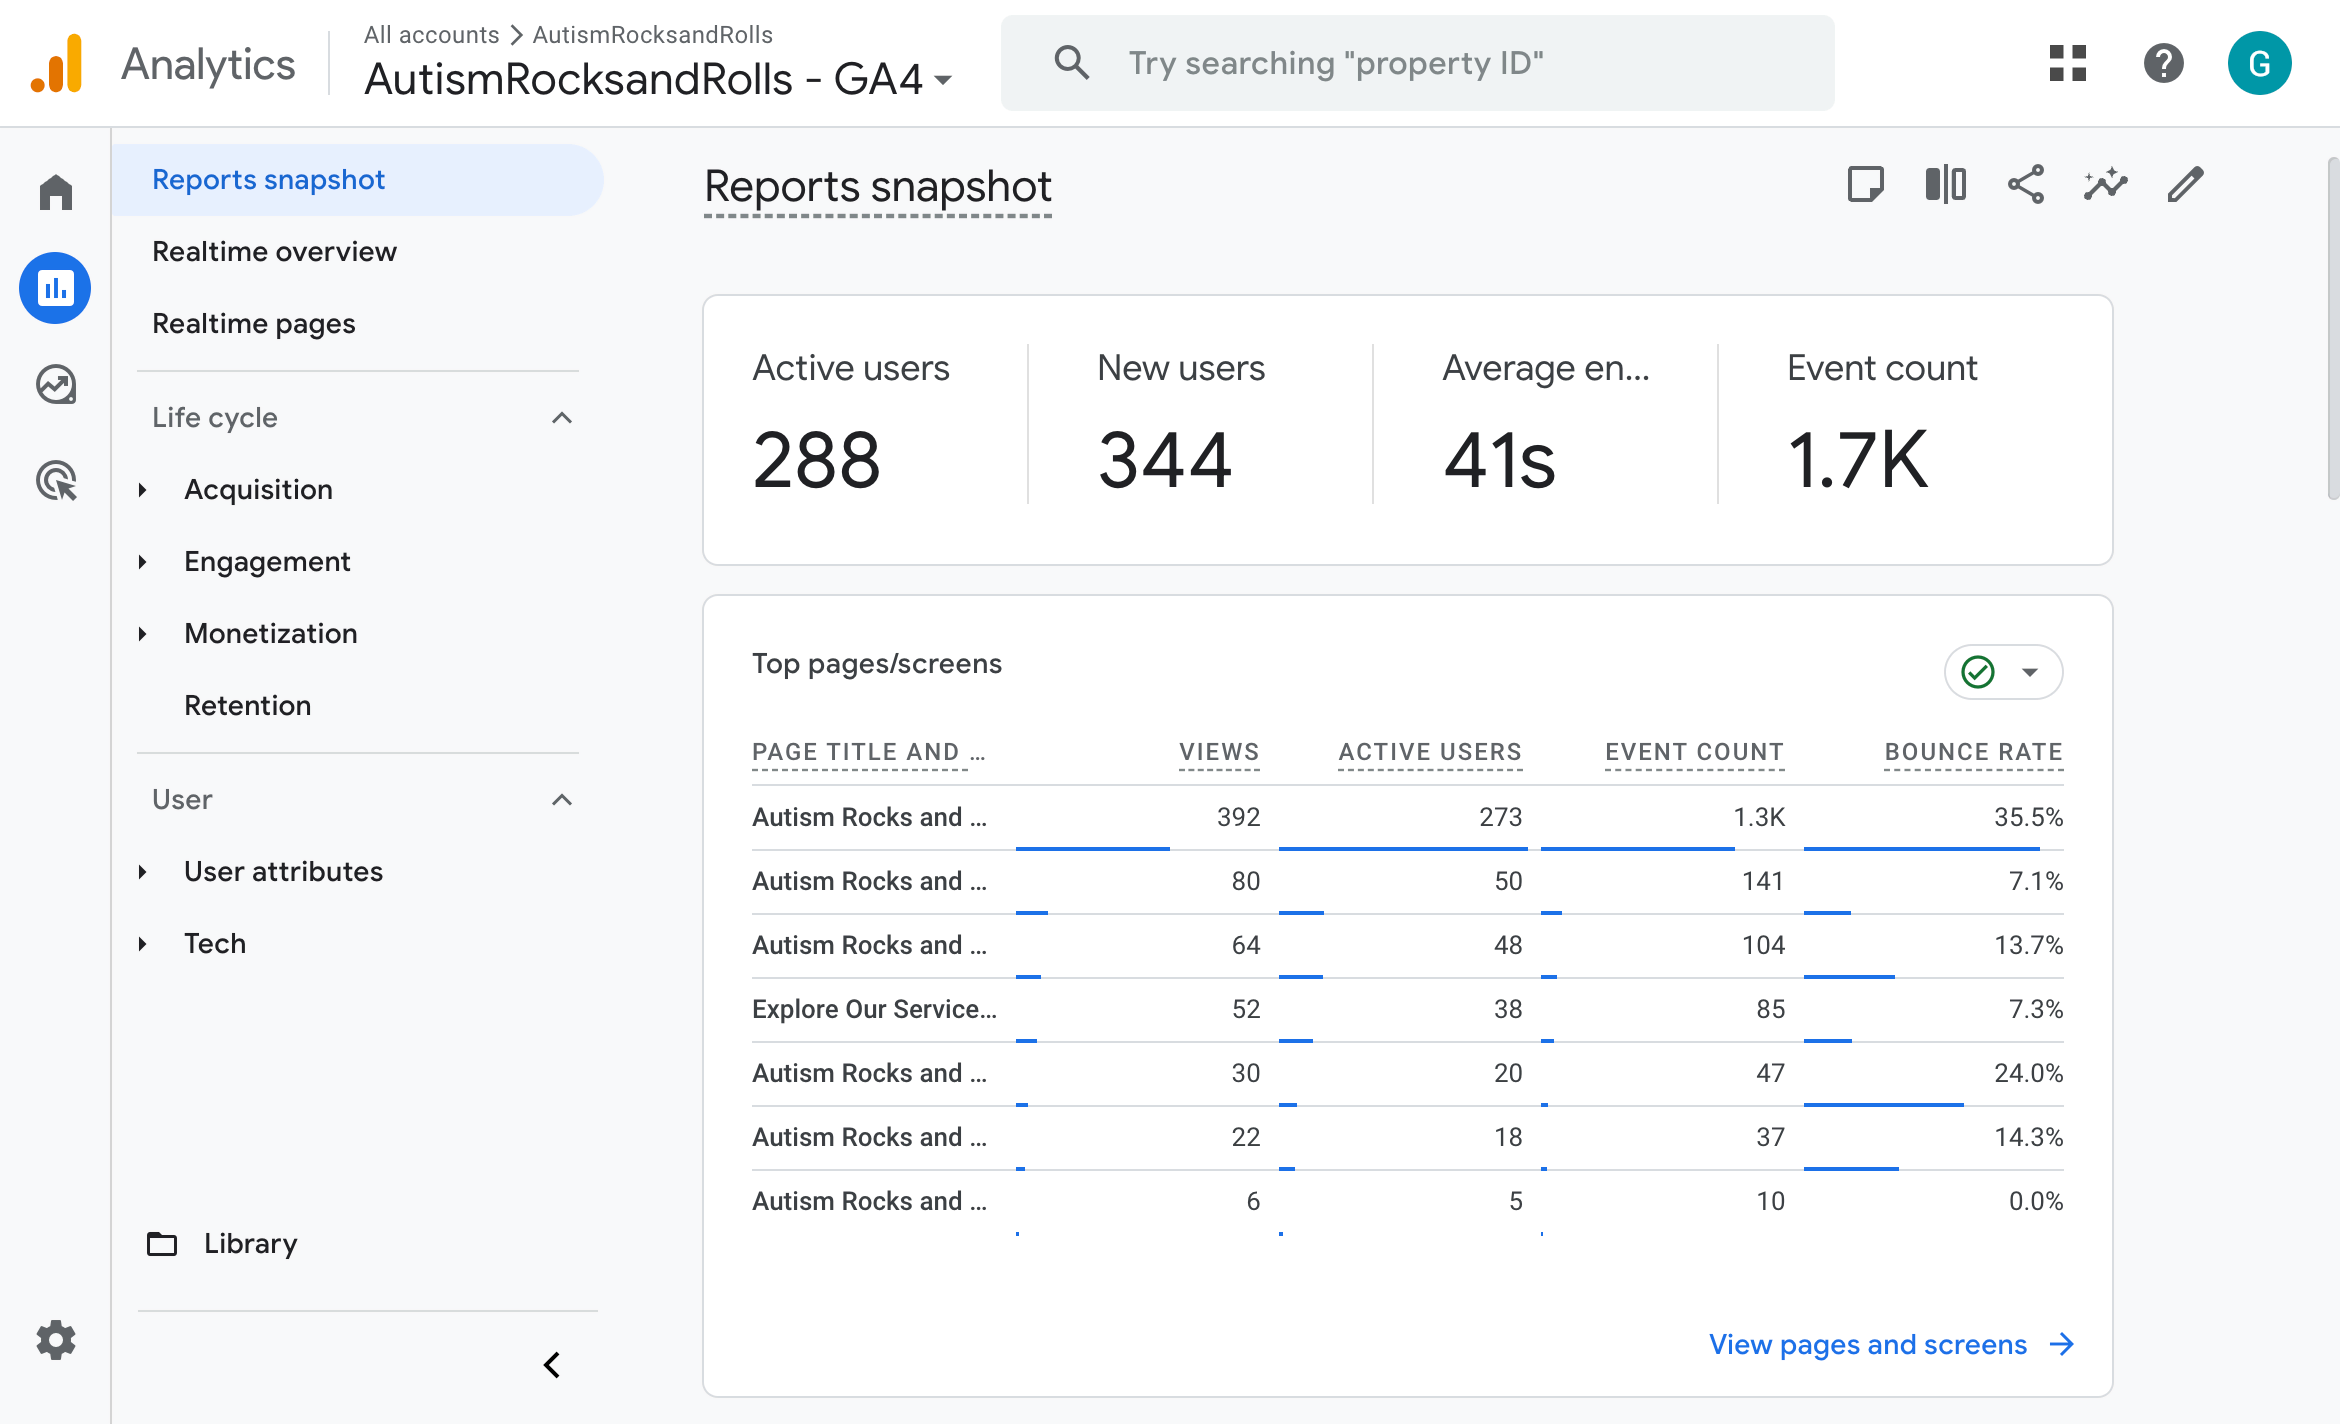Click the 0.0% bounce rate value
This screenshot has height=1424, width=2340.
2035,1201
